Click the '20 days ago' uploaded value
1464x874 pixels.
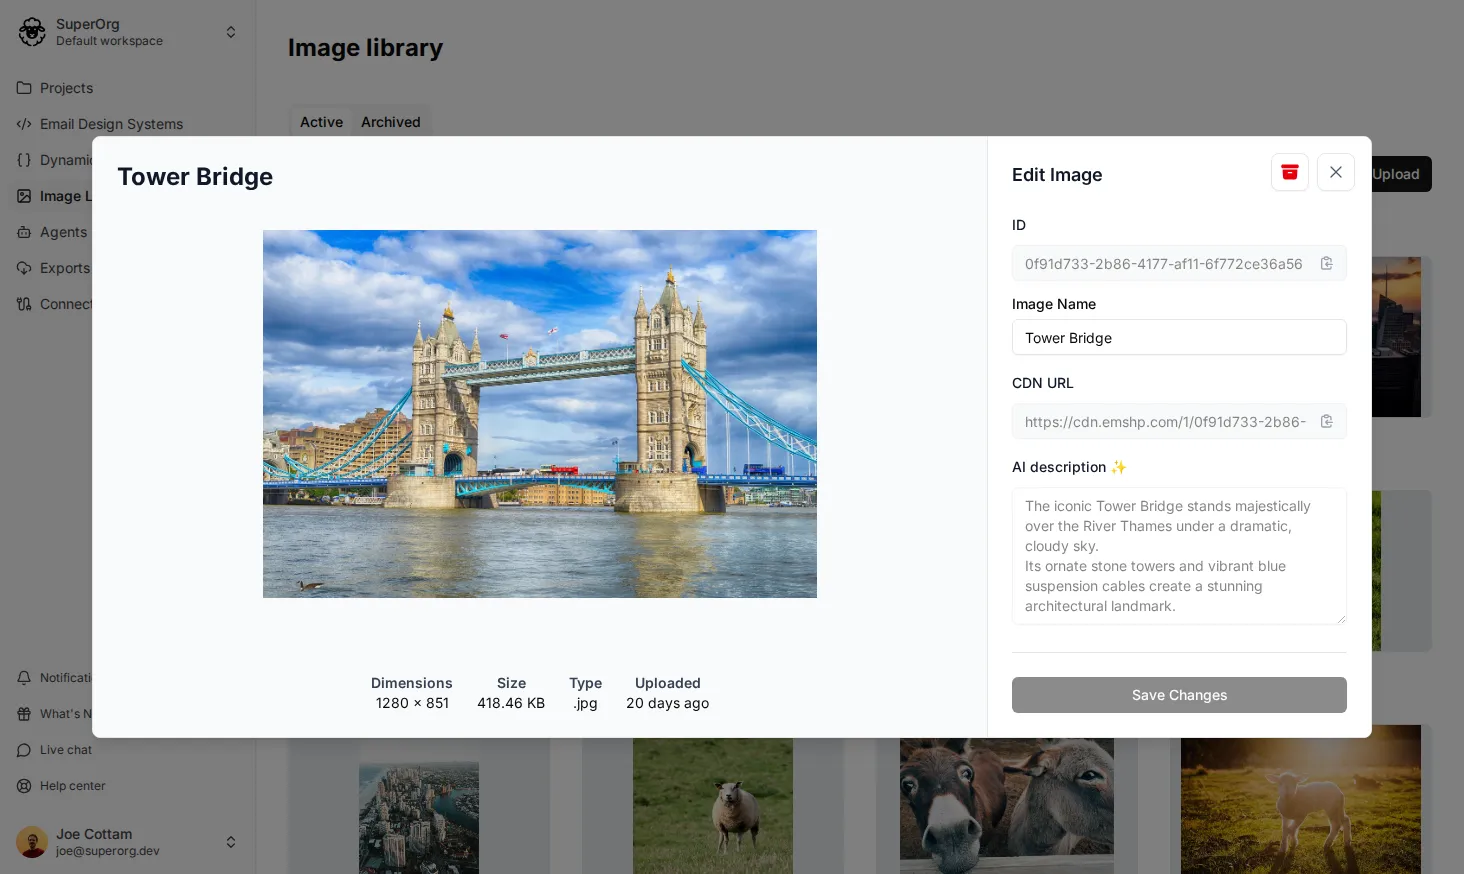point(668,703)
